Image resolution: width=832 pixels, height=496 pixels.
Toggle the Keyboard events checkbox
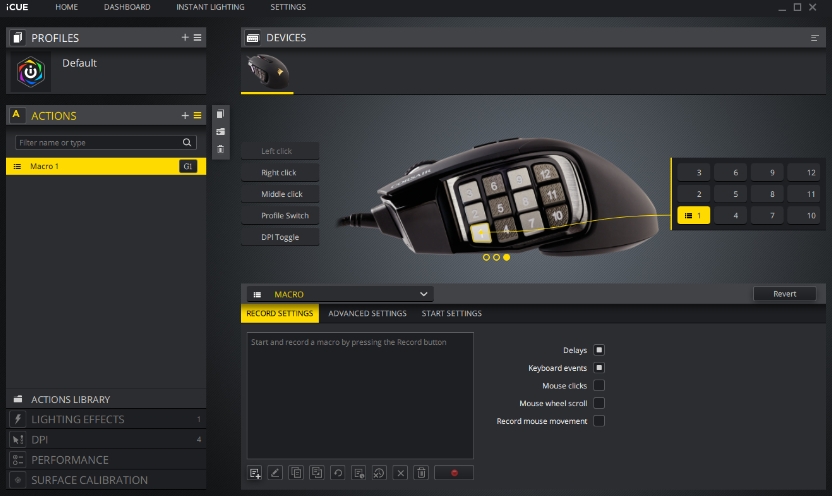pos(599,368)
